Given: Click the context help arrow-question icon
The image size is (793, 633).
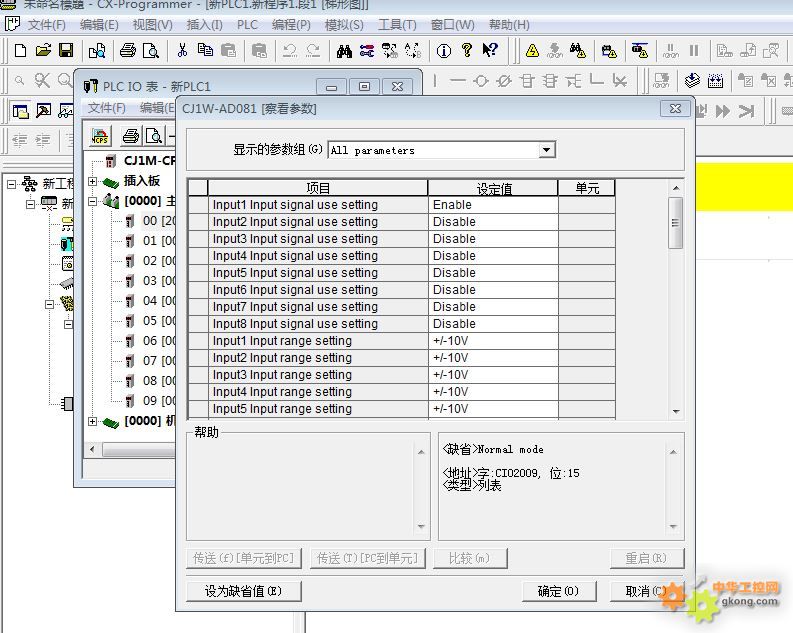Looking at the screenshot, I should pyautogui.click(x=490, y=51).
